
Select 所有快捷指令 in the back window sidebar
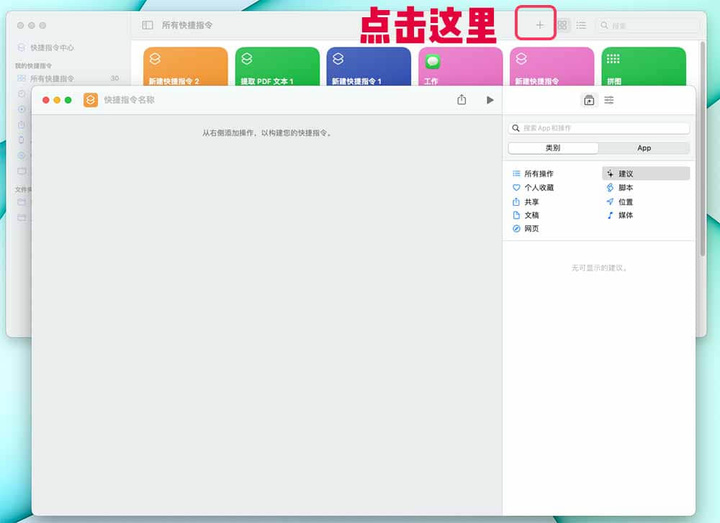point(68,79)
